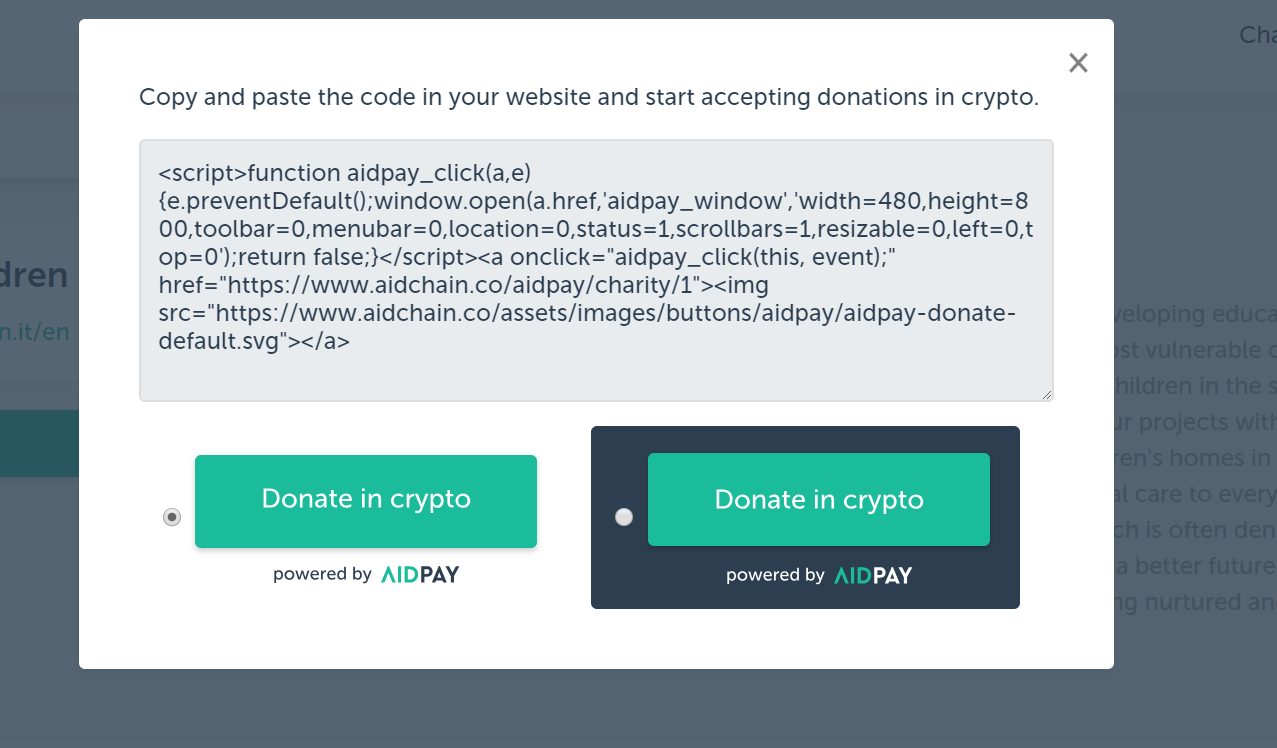Click the dark-background Donate in crypto button
Screen dimensions: 1277x748
[x=819, y=500]
